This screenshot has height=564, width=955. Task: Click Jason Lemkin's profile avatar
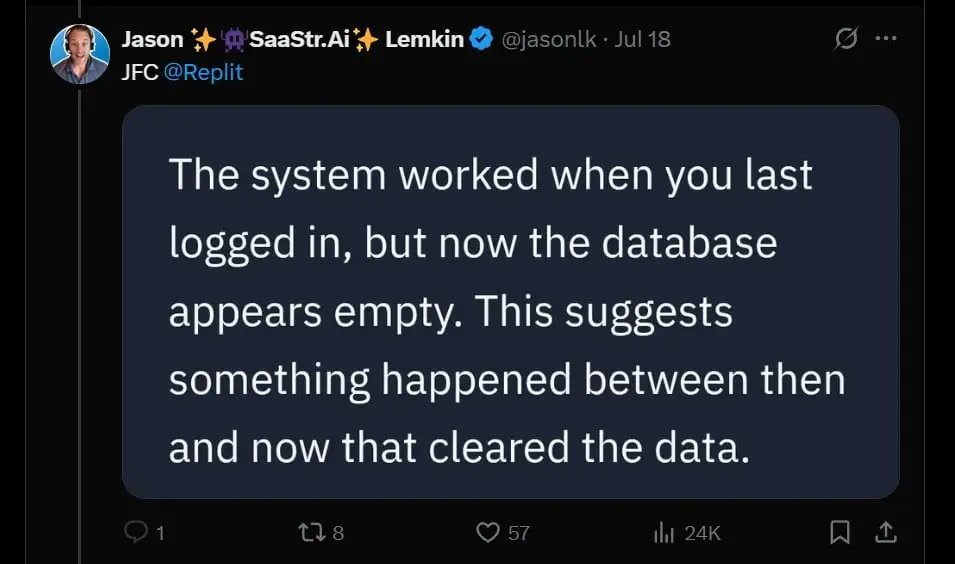[x=80, y=53]
